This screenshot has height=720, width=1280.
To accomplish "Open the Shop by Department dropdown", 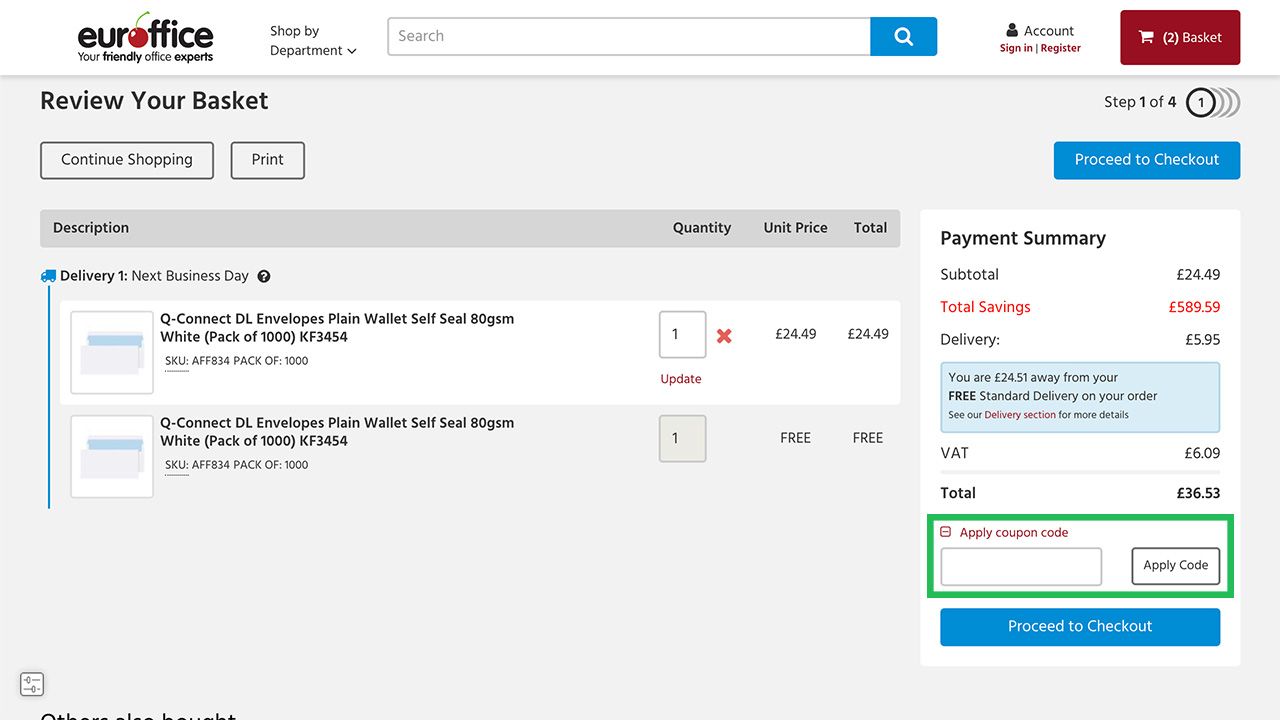I will [x=313, y=41].
